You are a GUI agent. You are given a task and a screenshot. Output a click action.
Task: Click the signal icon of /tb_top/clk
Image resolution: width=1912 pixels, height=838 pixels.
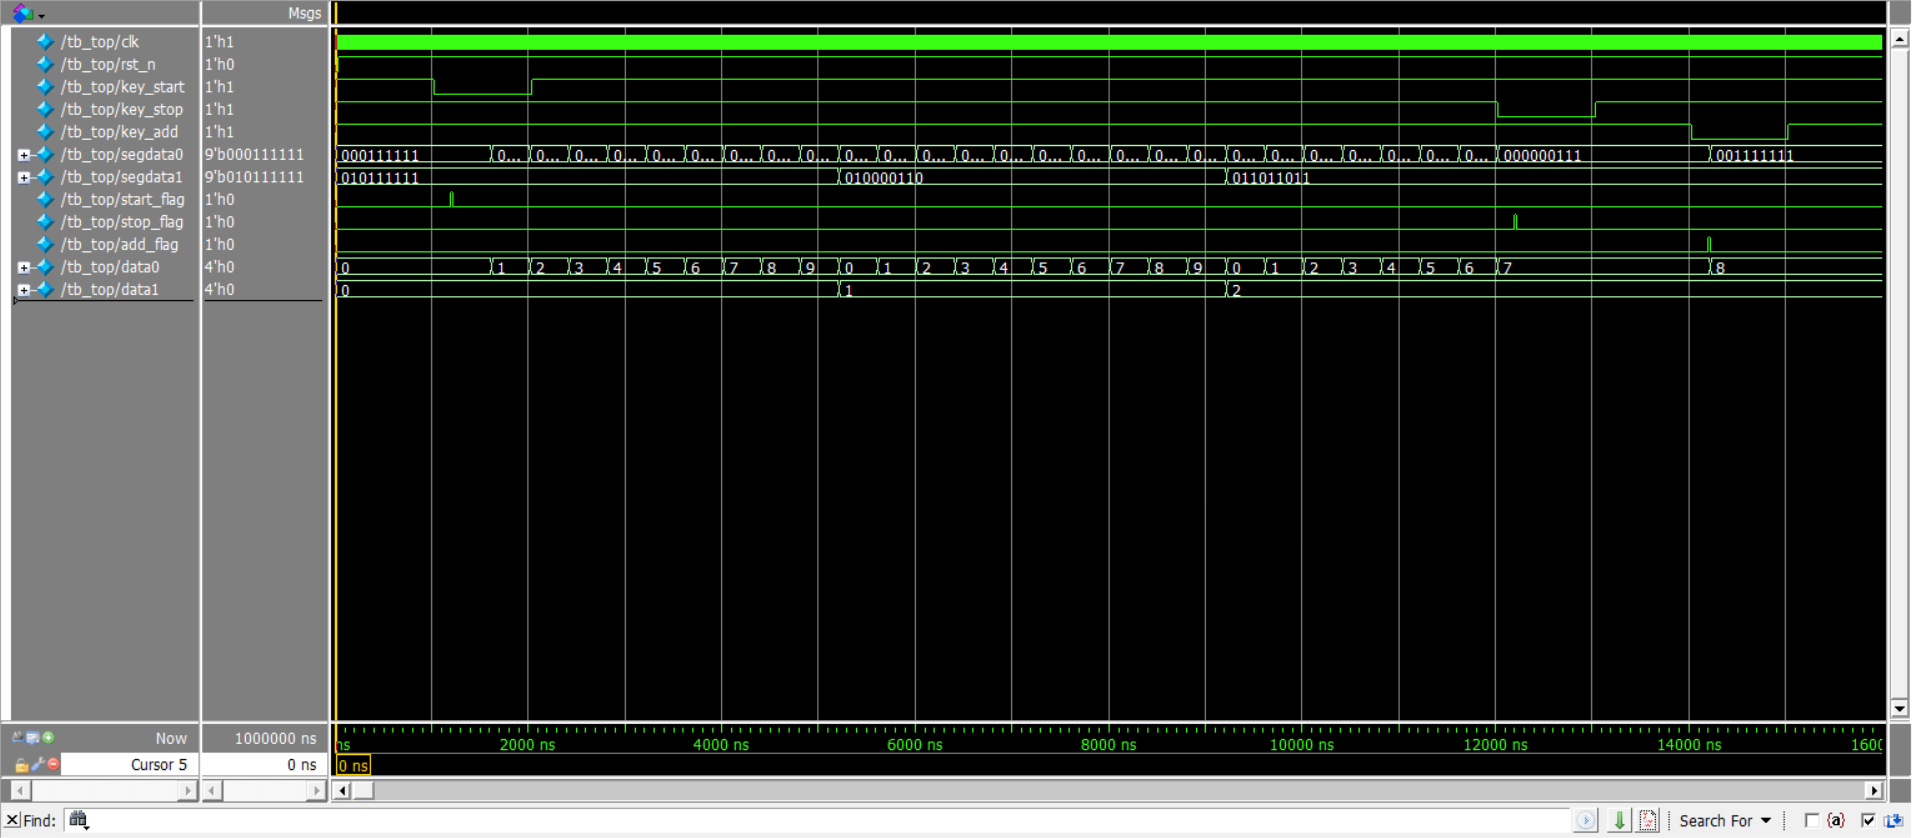coord(45,41)
